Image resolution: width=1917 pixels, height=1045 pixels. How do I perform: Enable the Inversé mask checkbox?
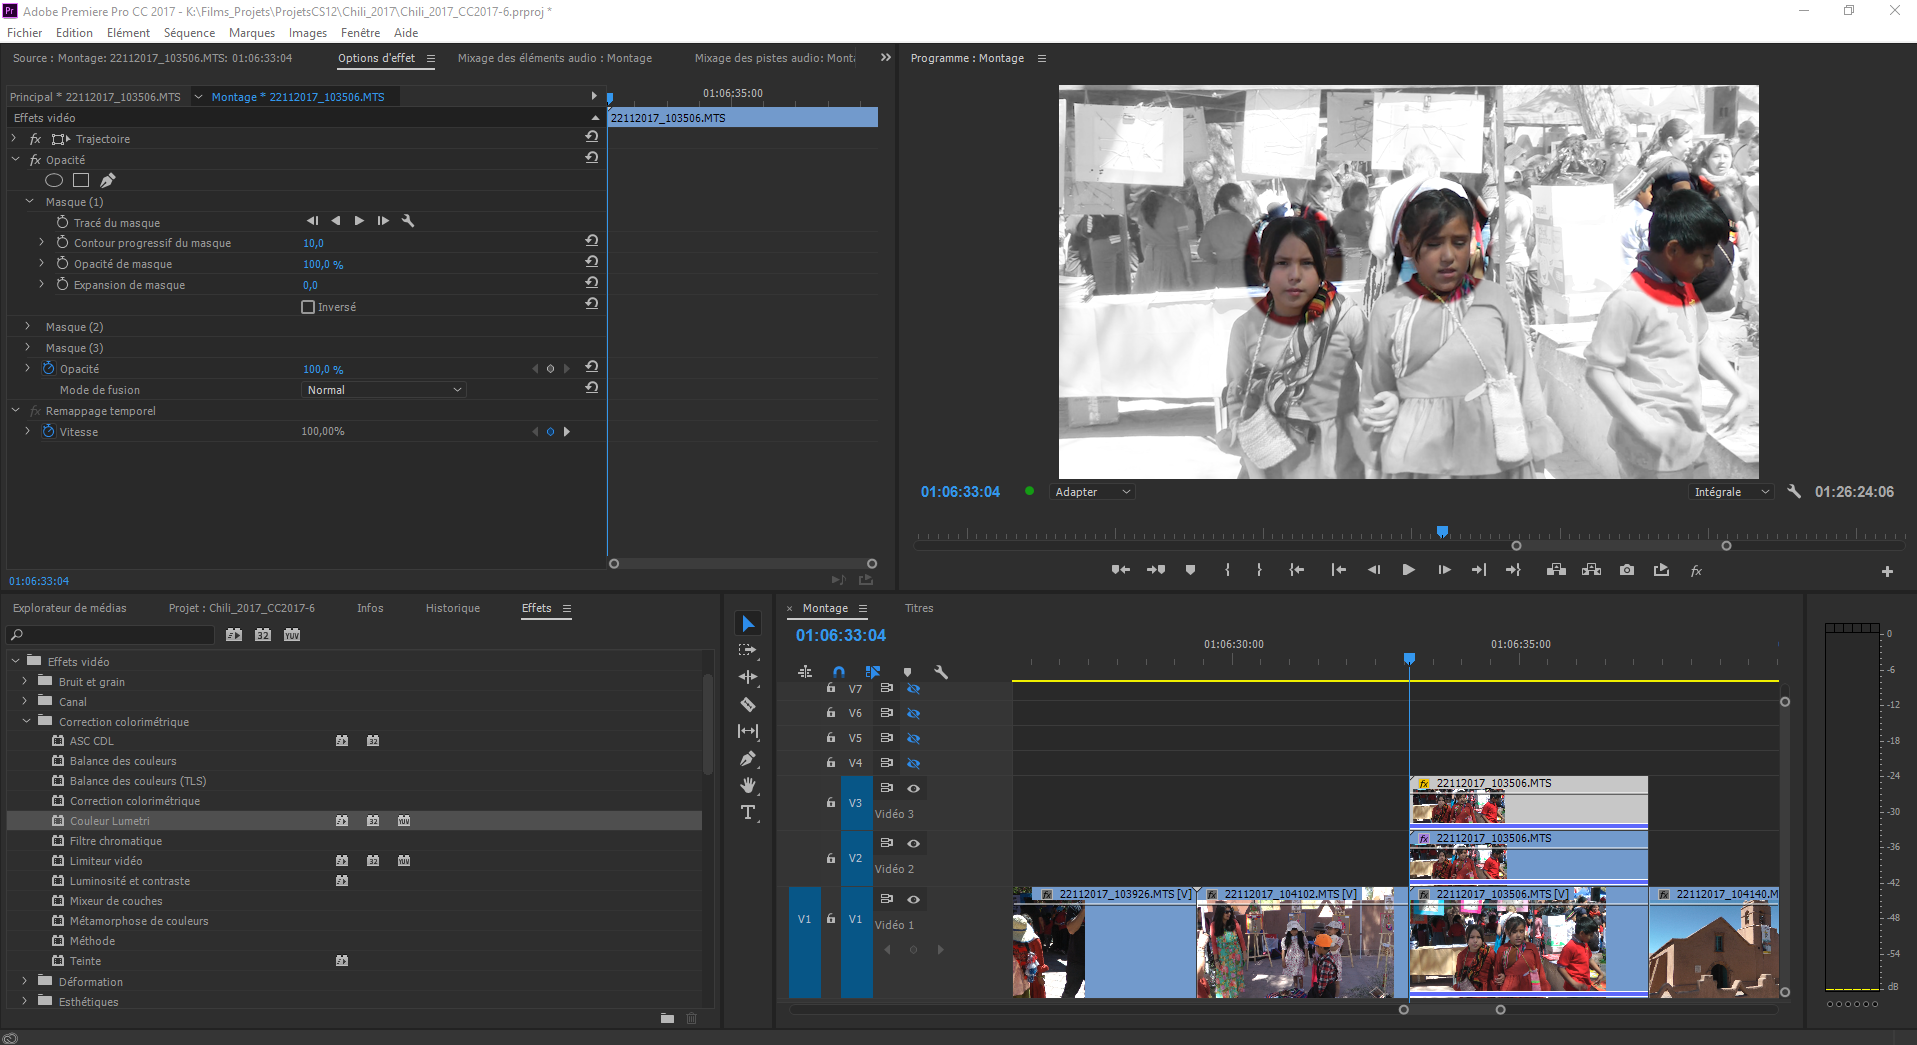(308, 307)
